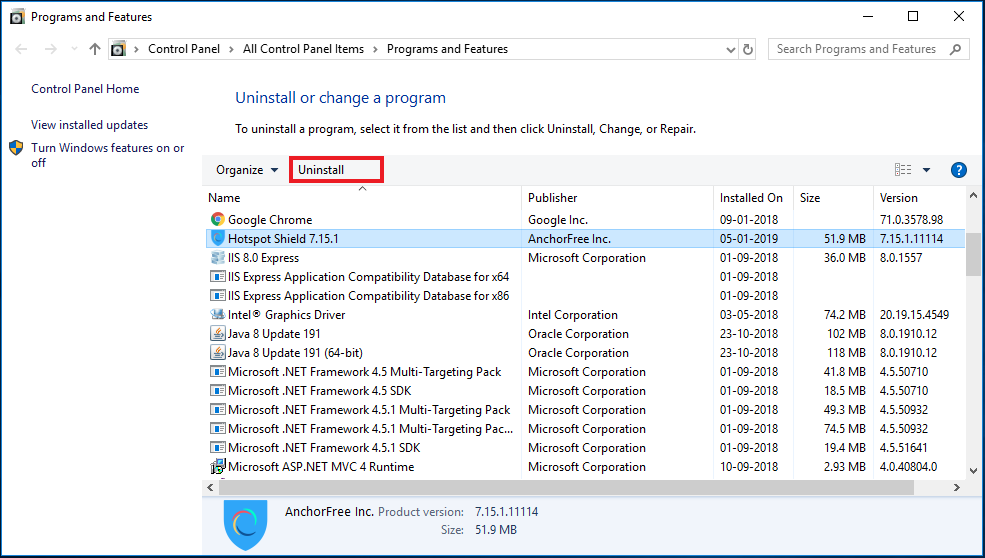Open the recent locations dropdown arrow
This screenshot has width=985, height=558.
tap(74, 49)
